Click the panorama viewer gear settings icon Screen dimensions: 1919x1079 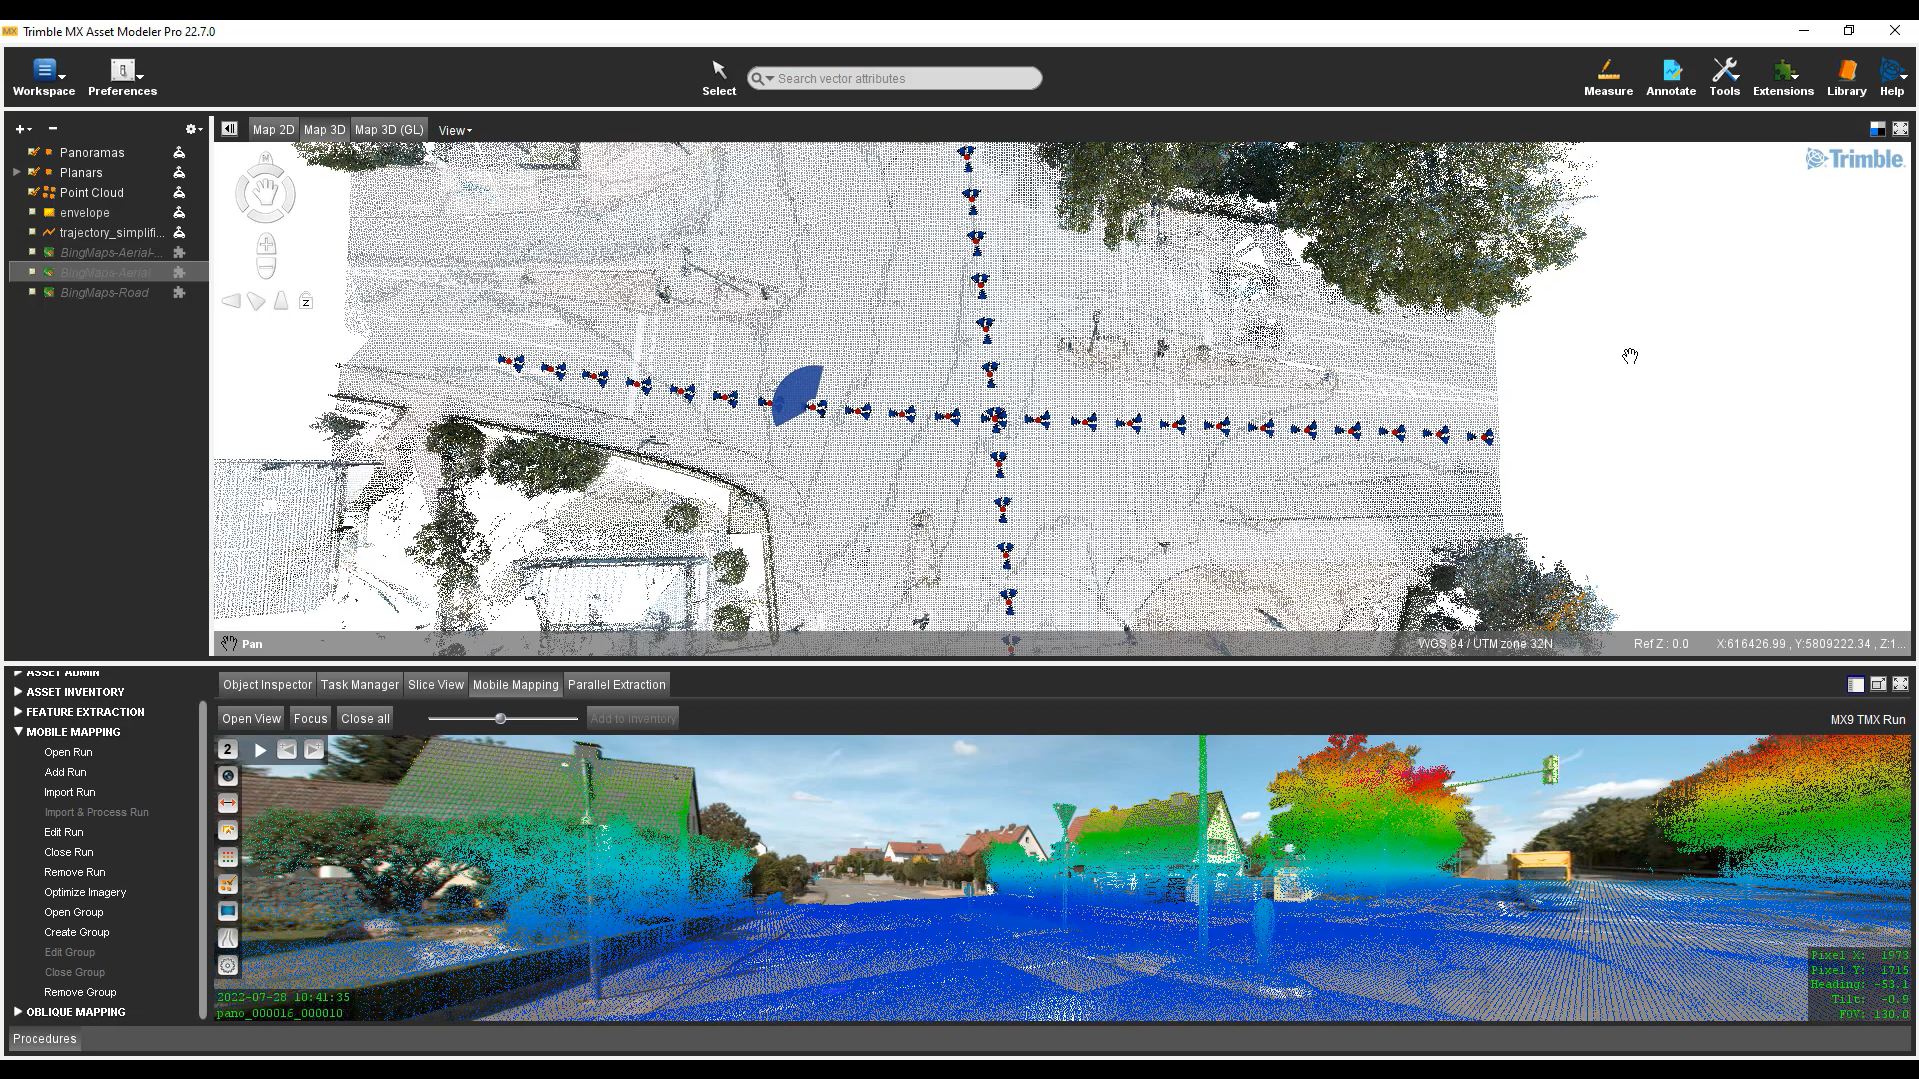pos(228,966)
